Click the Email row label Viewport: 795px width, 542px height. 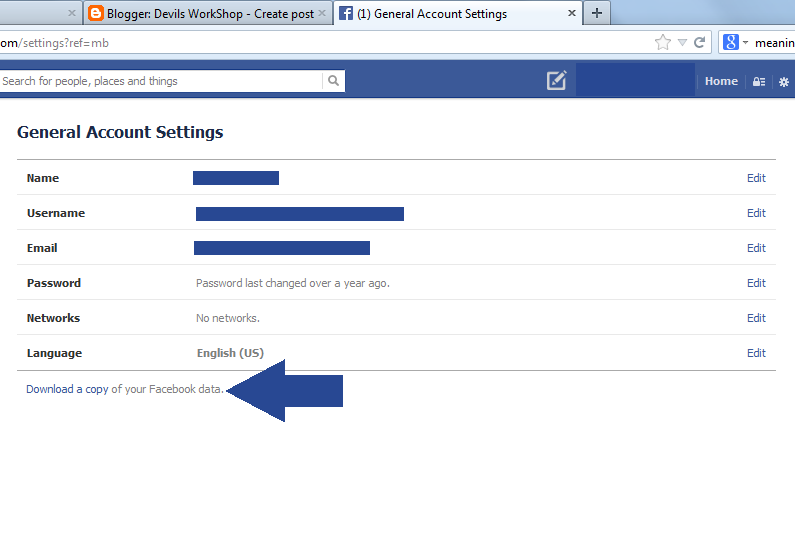coord(42,248)
